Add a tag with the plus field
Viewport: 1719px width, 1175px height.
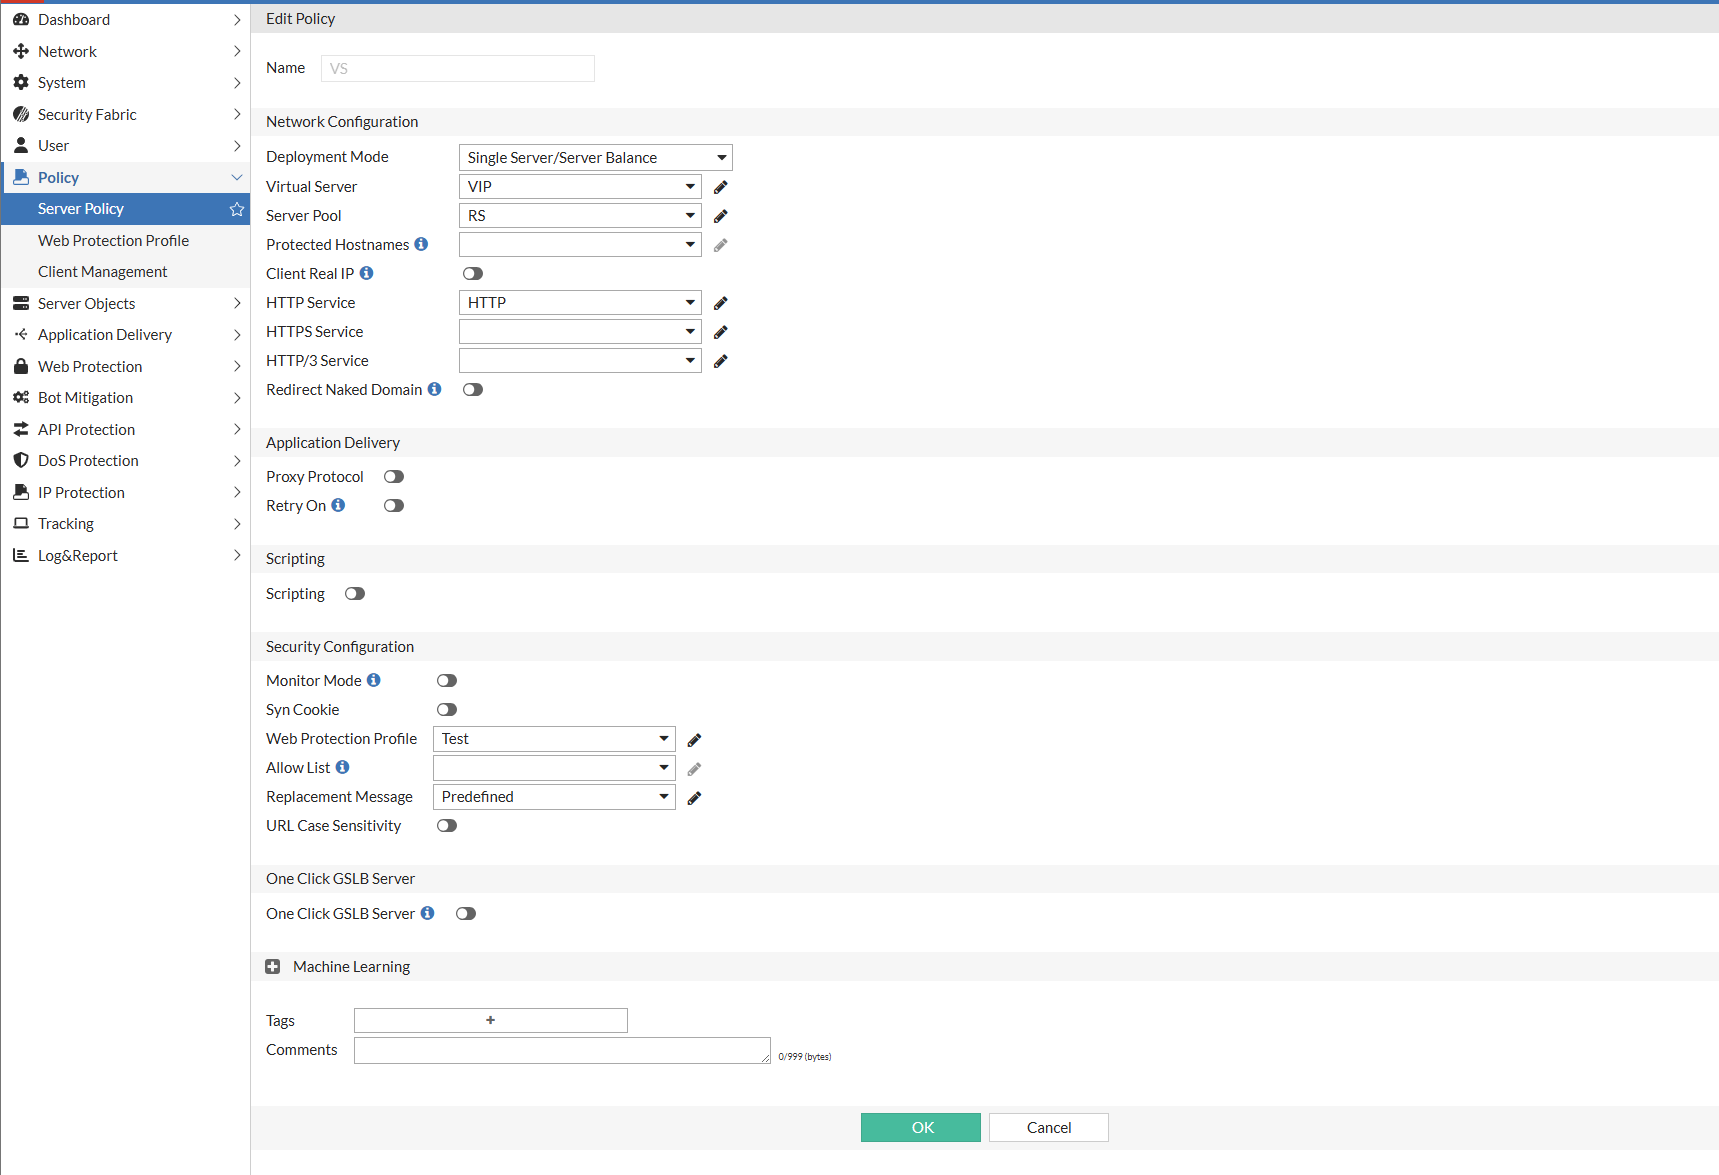491,1020
